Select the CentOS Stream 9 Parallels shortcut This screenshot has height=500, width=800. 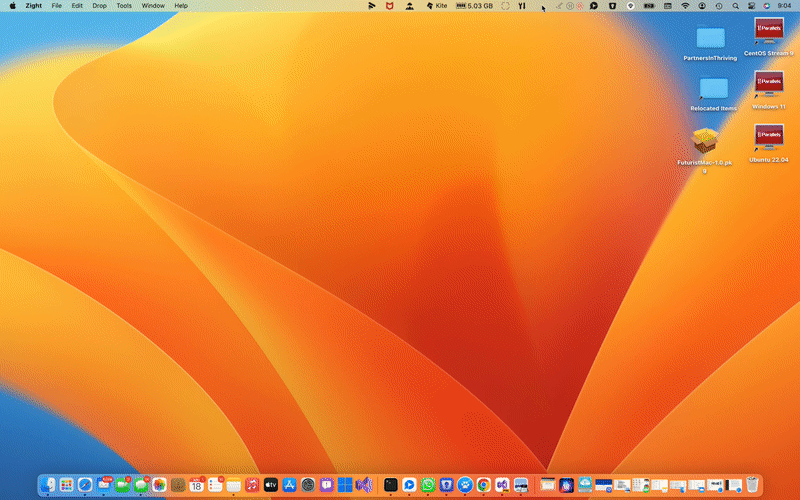point(768,32)
